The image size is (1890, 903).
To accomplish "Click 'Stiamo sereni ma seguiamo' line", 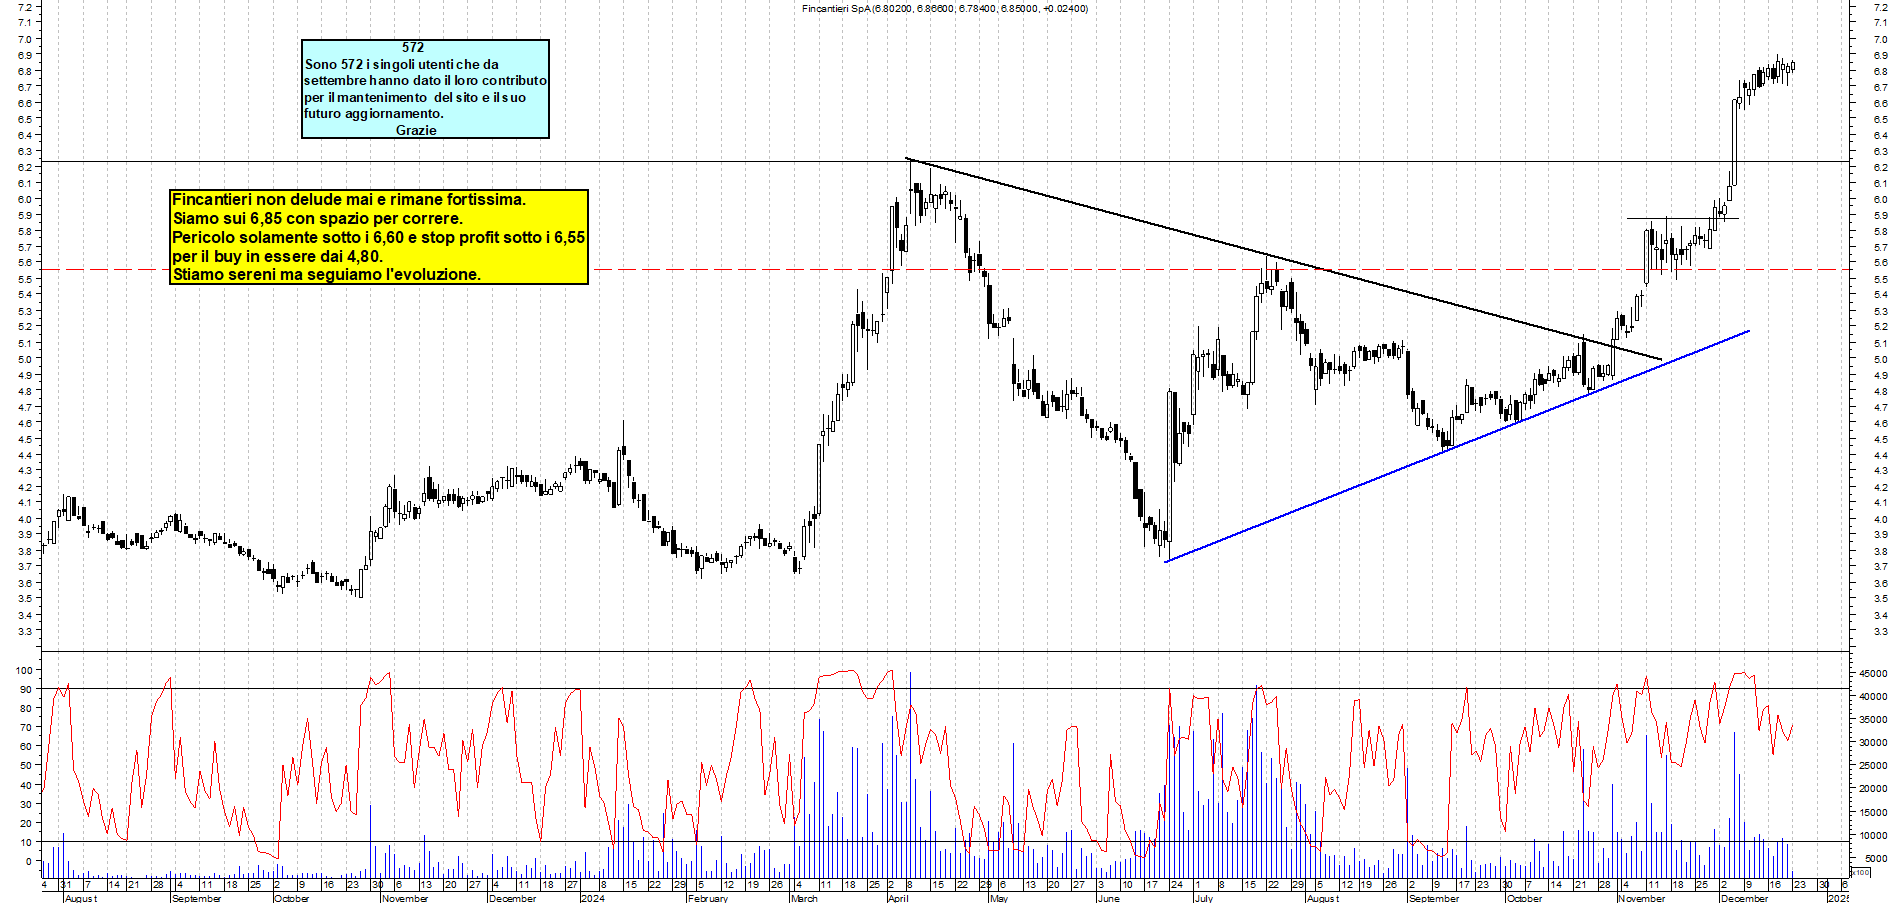I will point(326,274).
